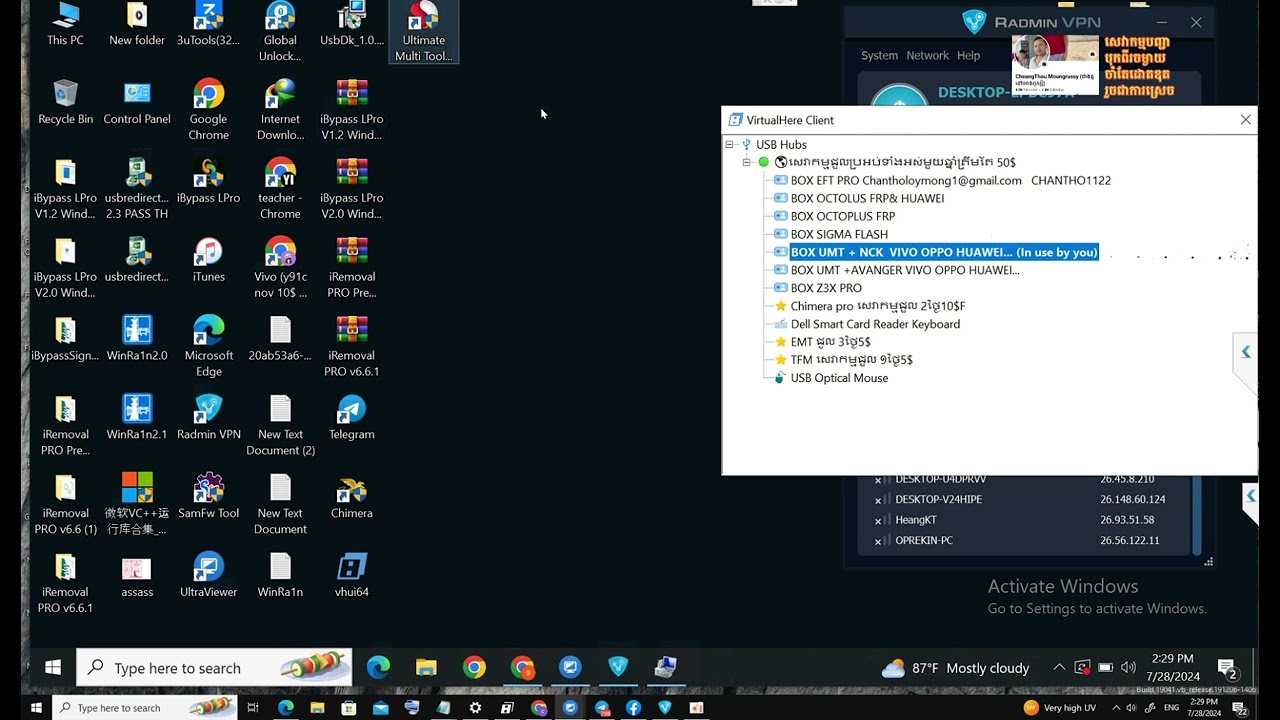Select the New Text Document (2) file
The height and width of the screenshot is (720, 1280).
point(280,426)
